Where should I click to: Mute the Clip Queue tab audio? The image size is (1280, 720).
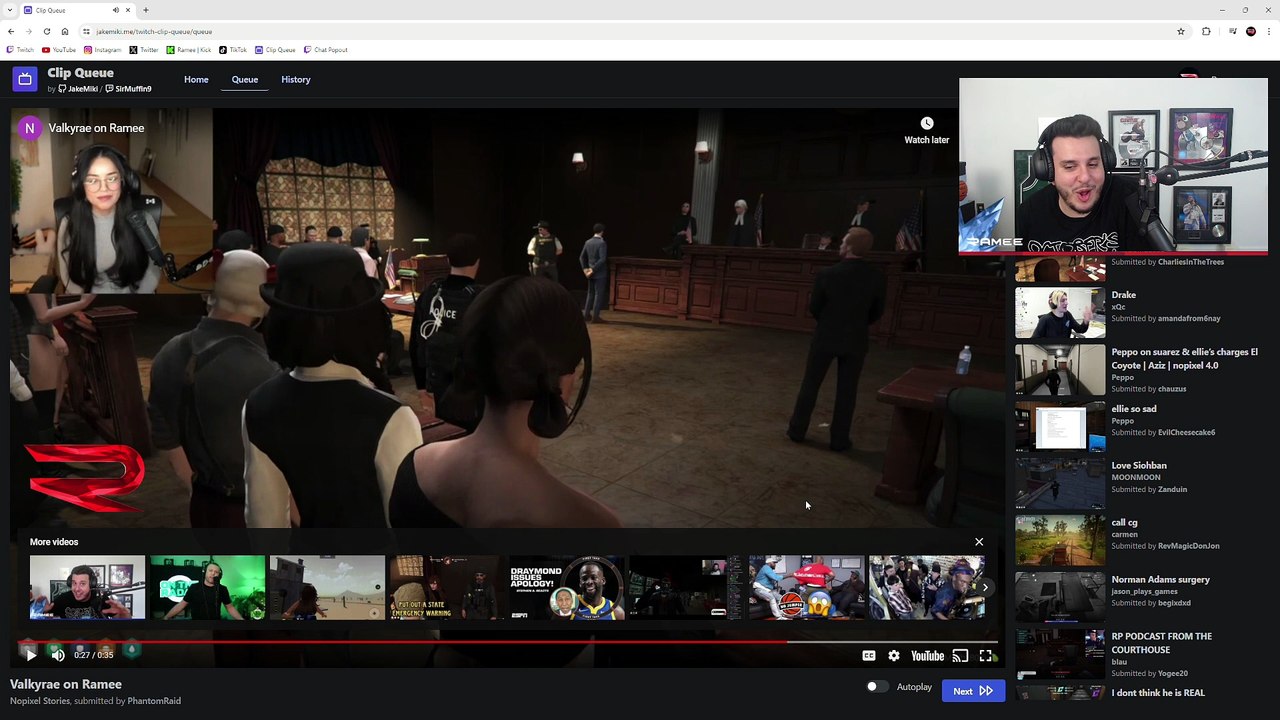click(x=116, y=10)
